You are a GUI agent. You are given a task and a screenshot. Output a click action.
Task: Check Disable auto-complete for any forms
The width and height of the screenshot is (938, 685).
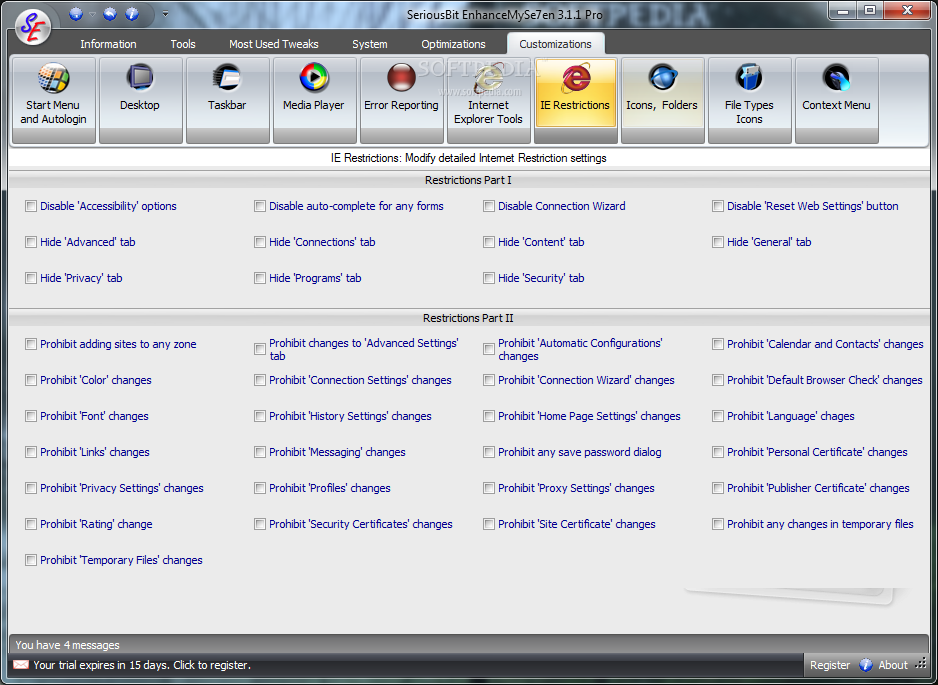pyautogui.click(x=260, y=206)
